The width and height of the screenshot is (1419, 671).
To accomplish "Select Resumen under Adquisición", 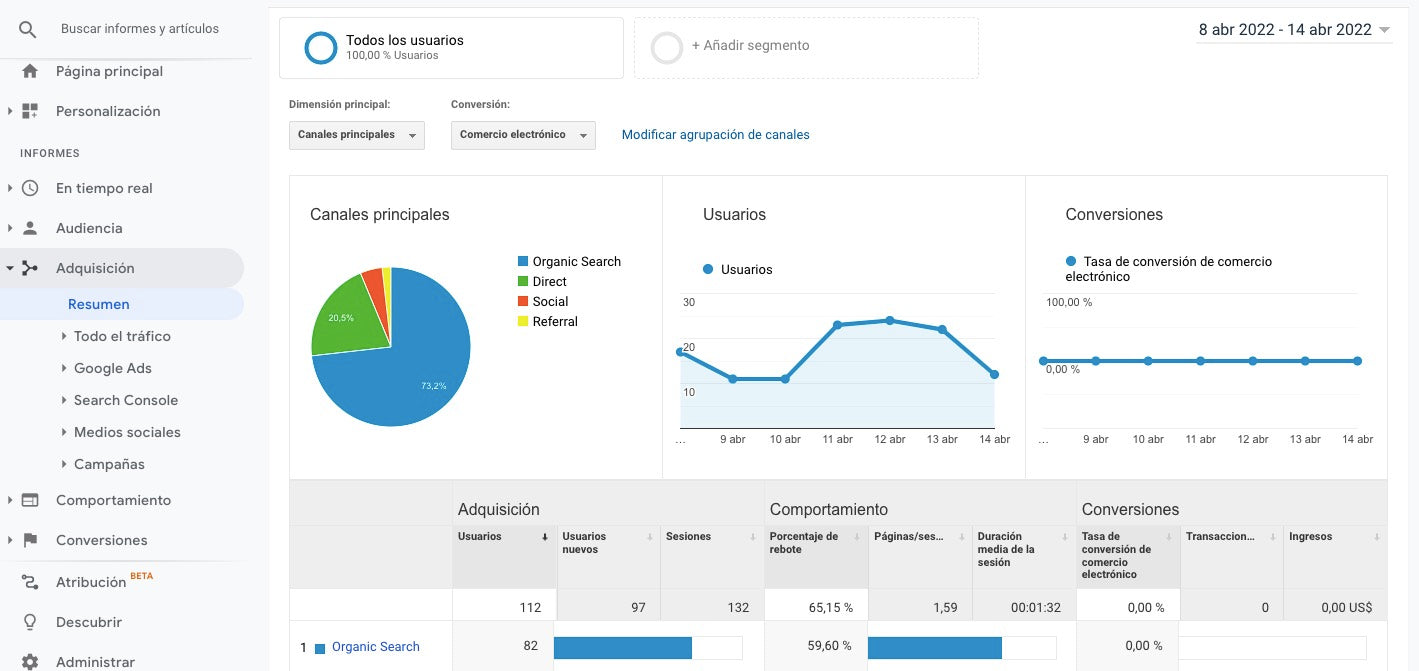I will (99, 304).
